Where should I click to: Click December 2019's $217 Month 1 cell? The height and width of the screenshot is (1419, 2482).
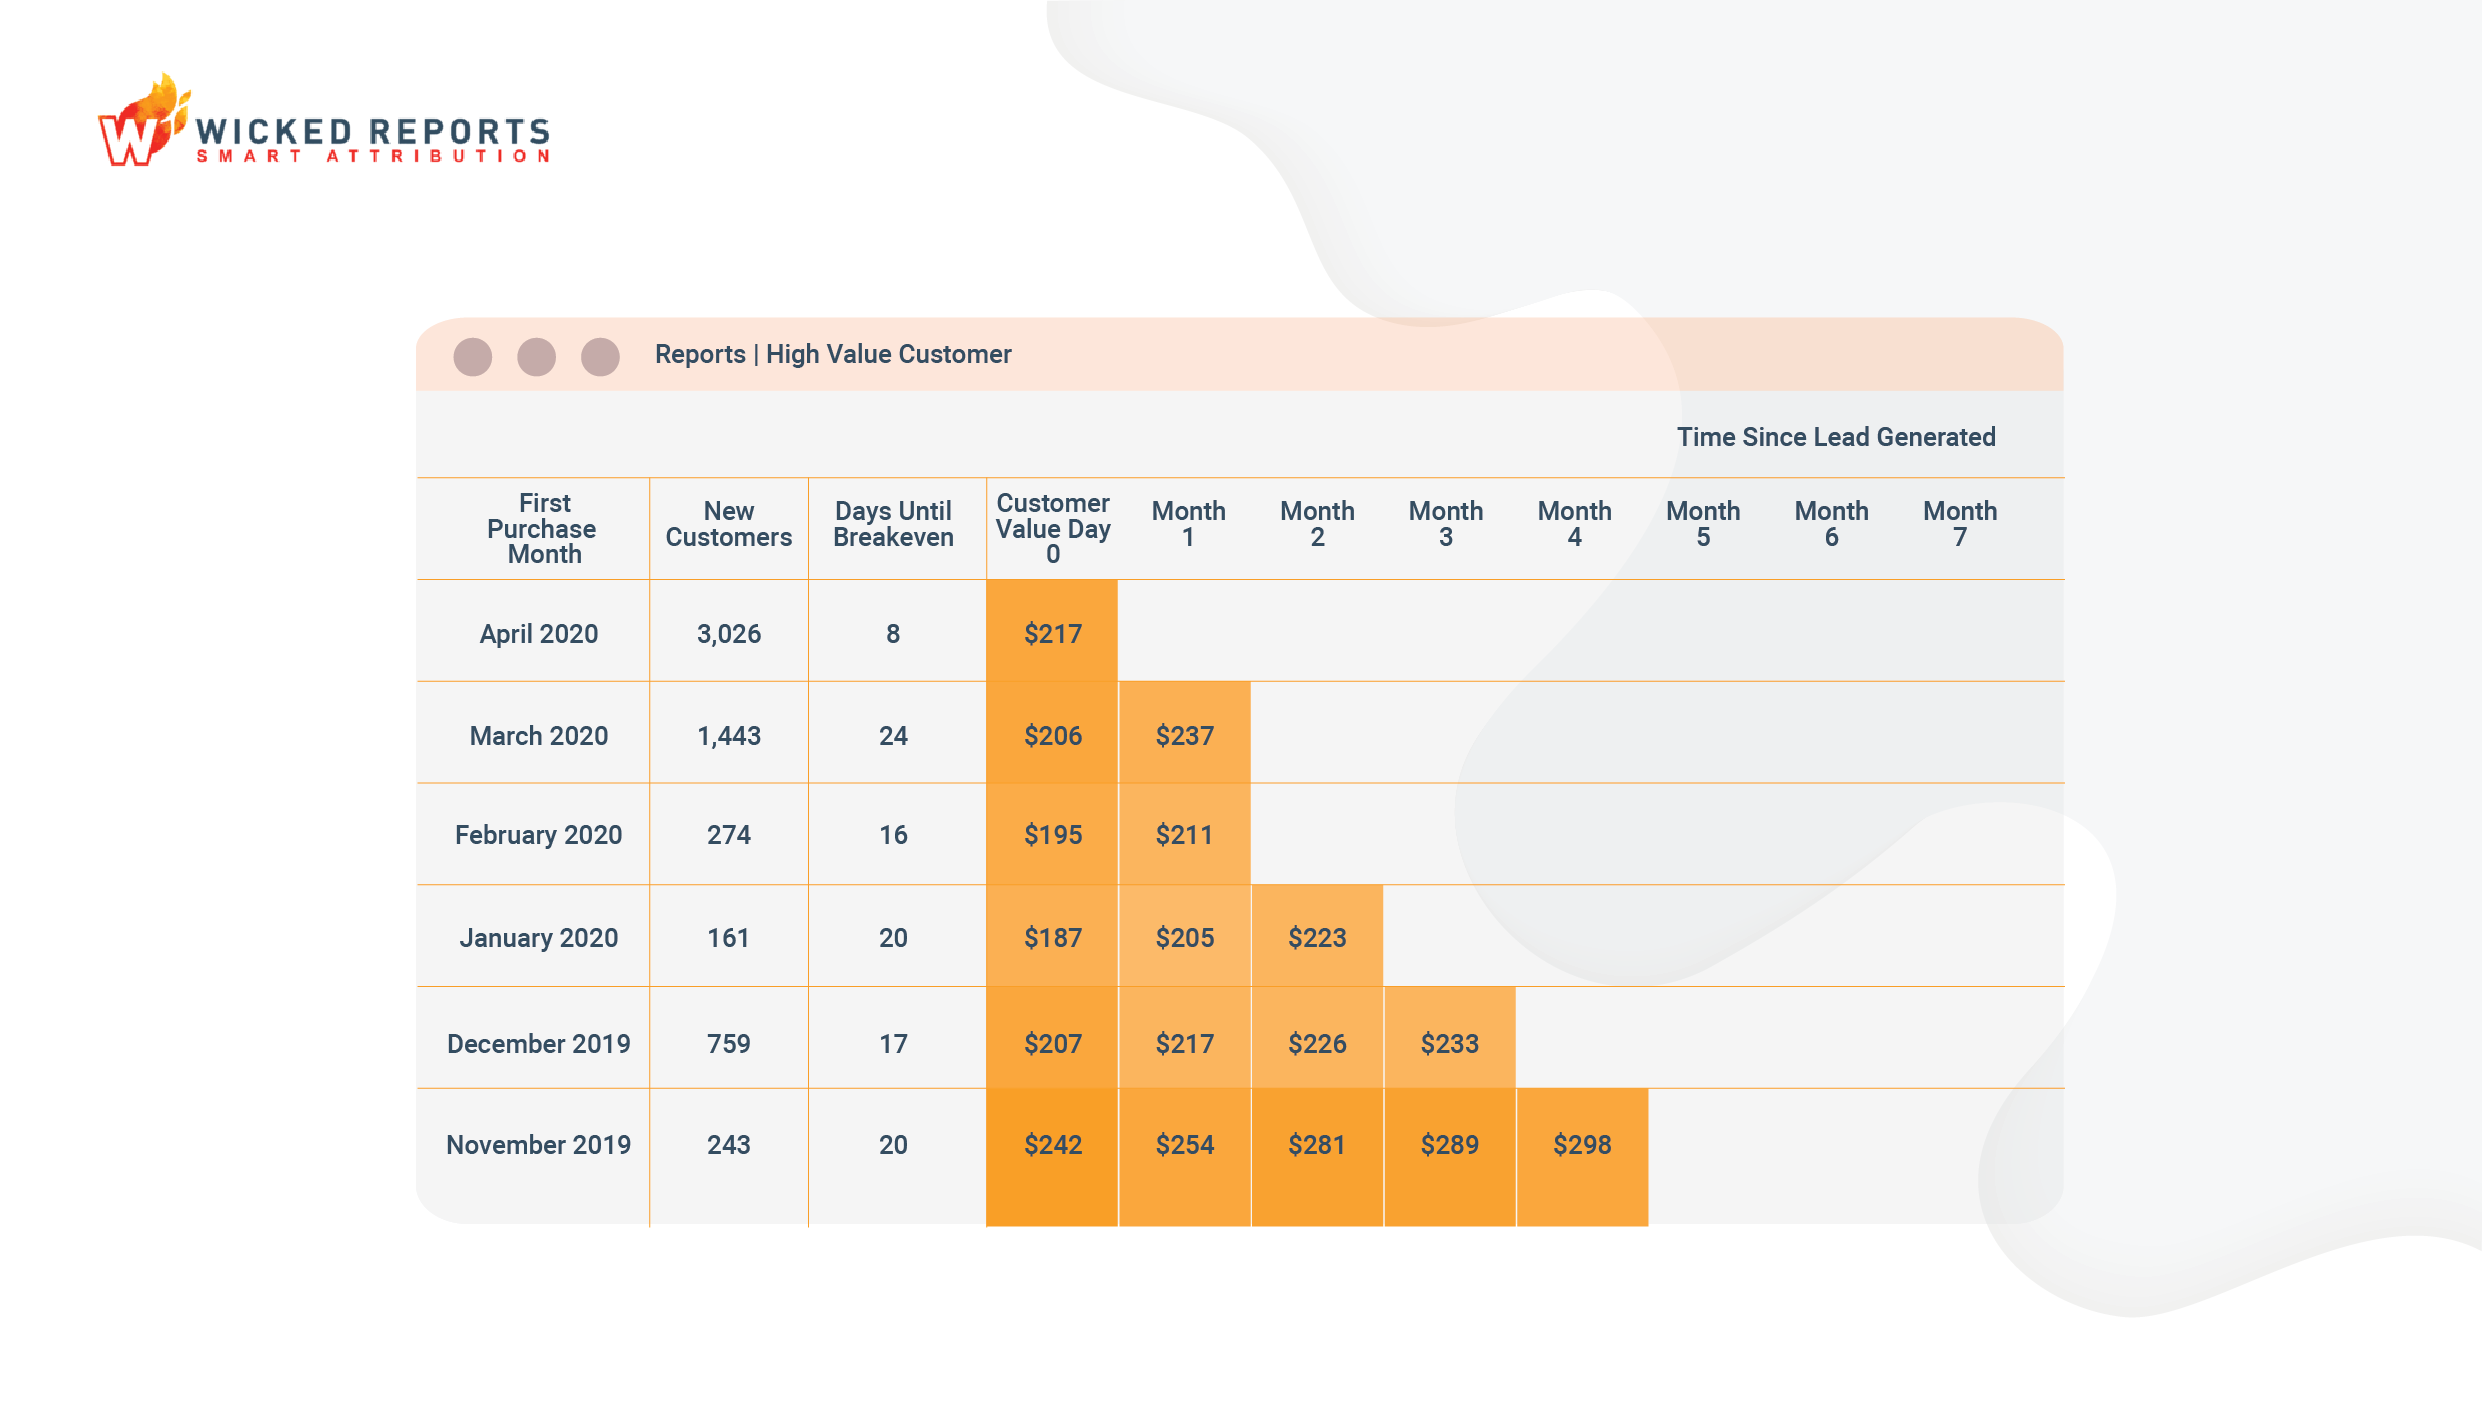coord(1185,1038)
